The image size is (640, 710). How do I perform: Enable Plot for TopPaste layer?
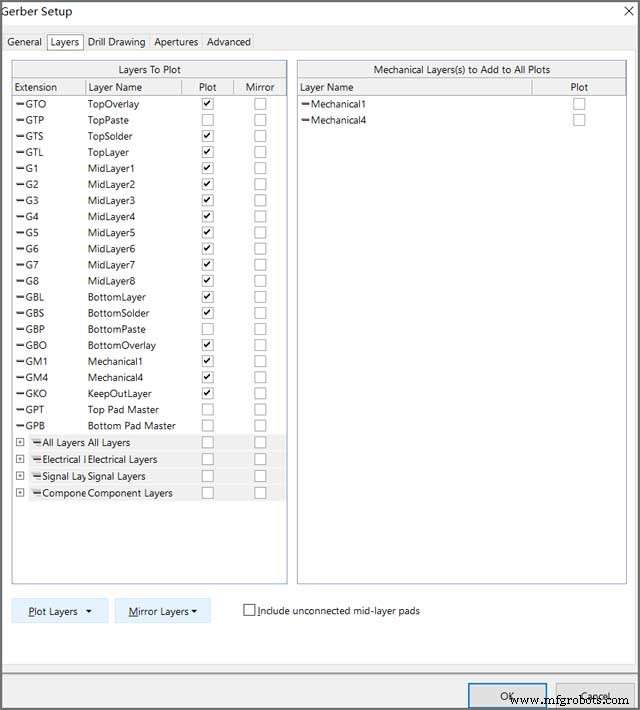pyautogui.click(x=207, y=120)
